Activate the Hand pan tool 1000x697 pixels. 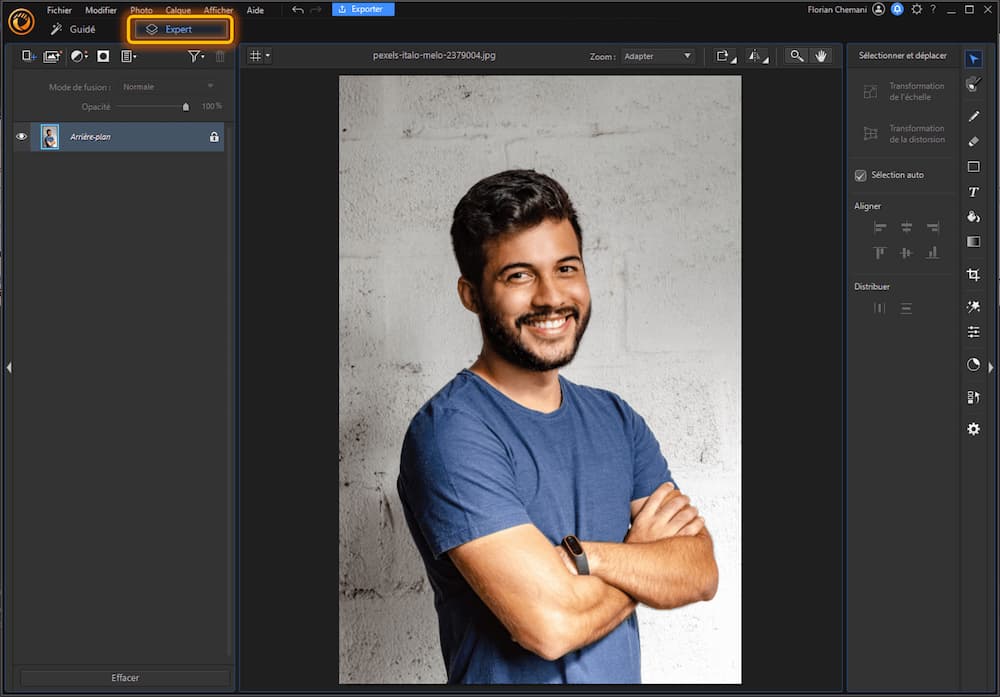click(821, 56)
